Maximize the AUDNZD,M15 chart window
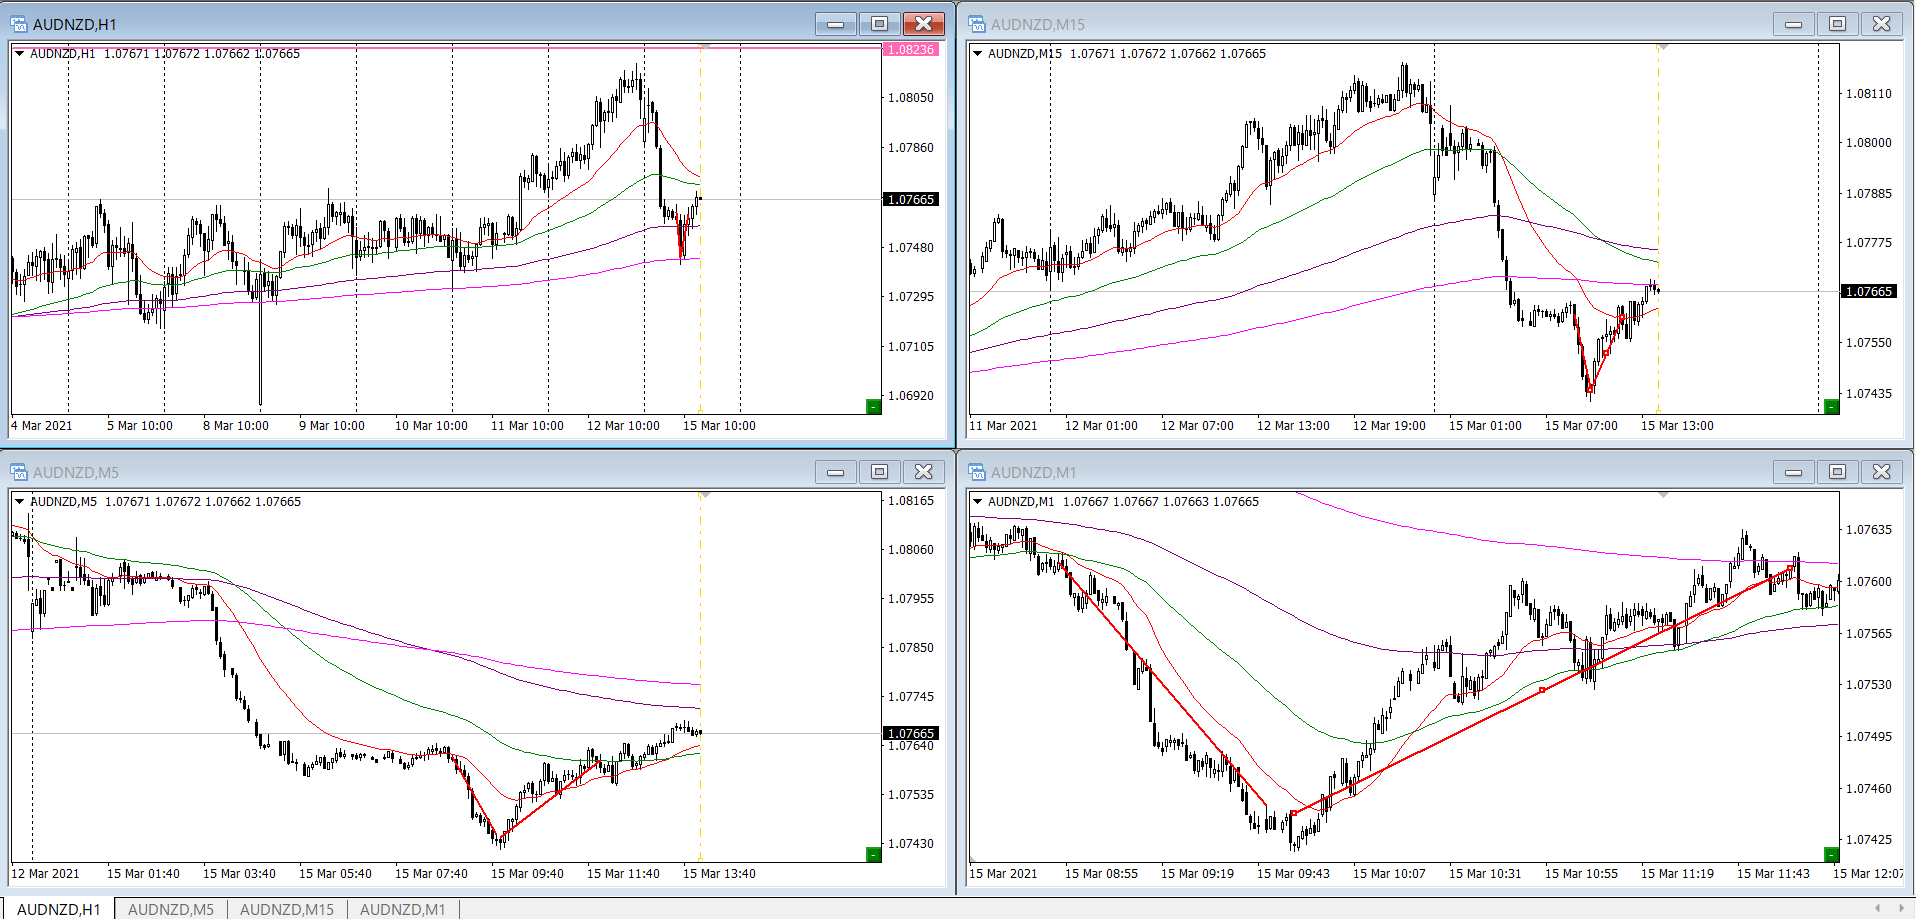This screenshot has width=1916, height=919. (1837, 24)
